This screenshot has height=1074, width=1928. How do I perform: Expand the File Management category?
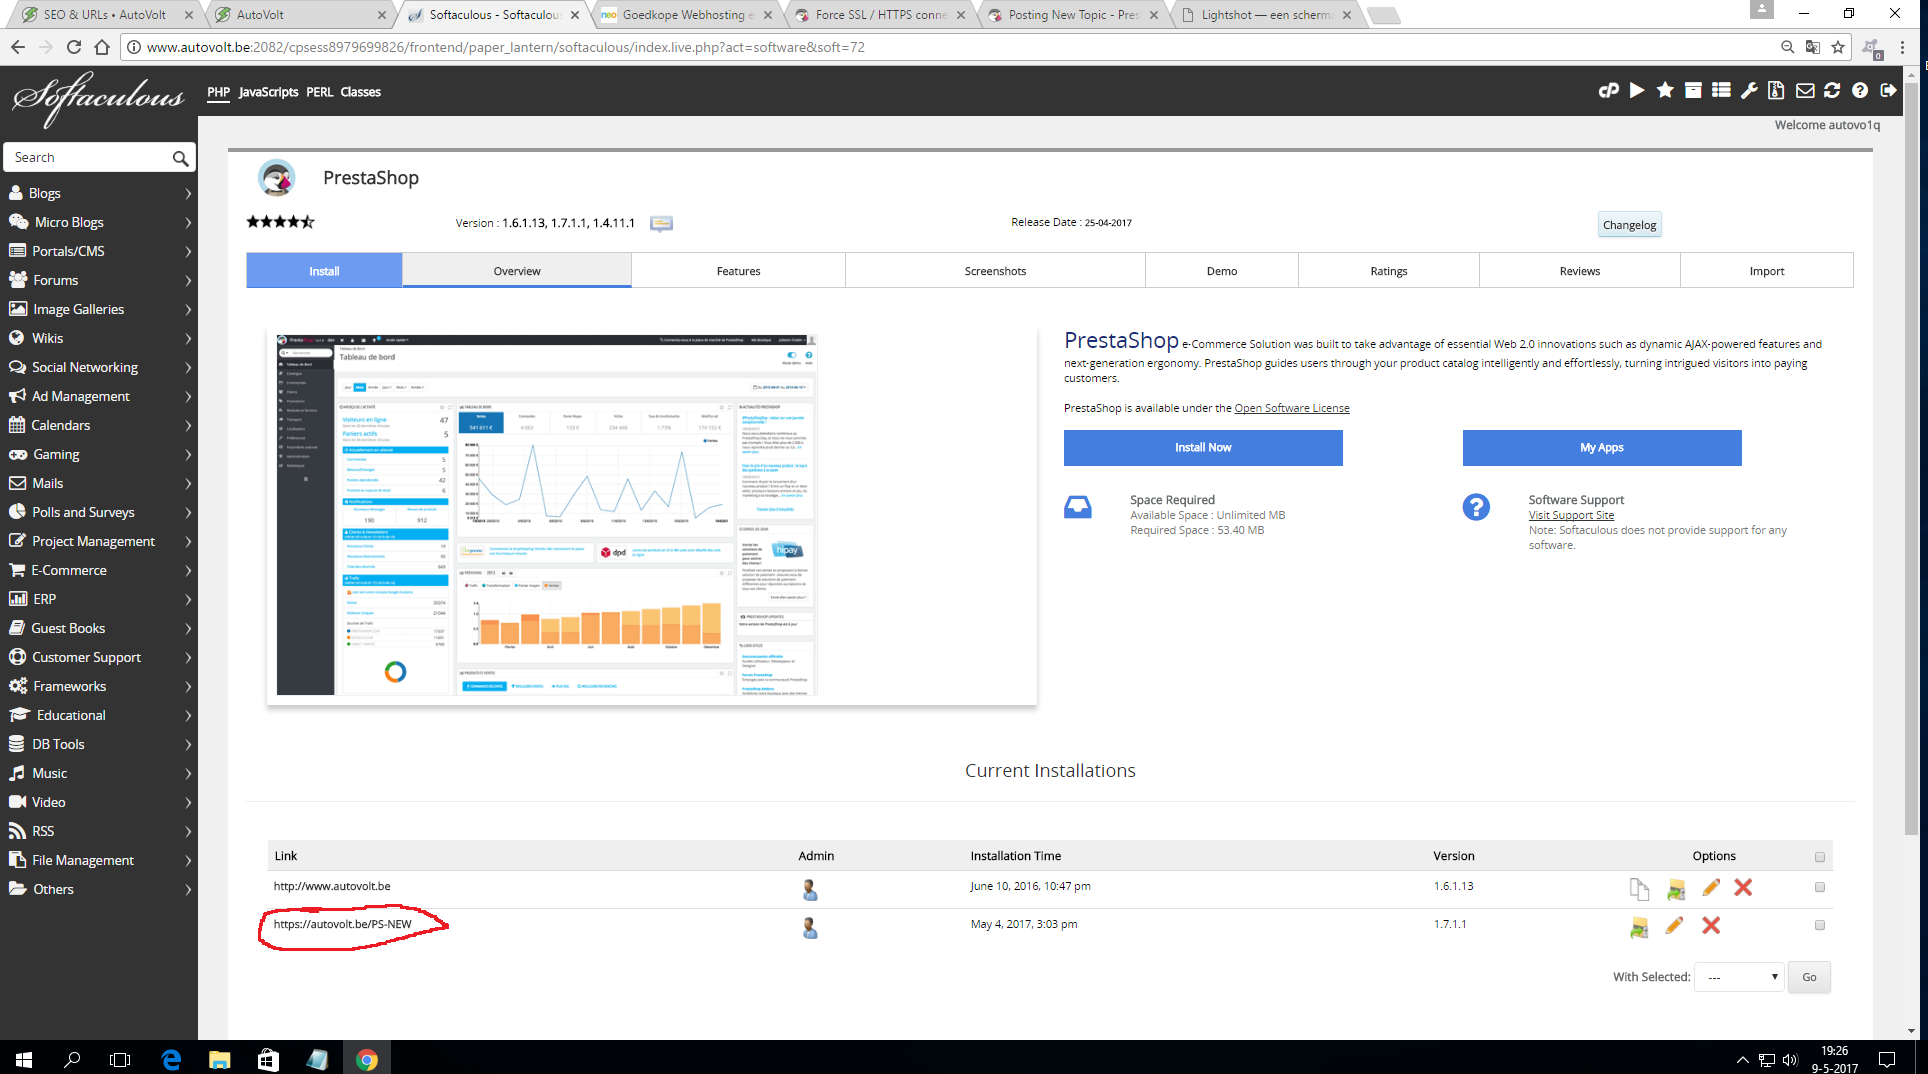tap(99, 860)
